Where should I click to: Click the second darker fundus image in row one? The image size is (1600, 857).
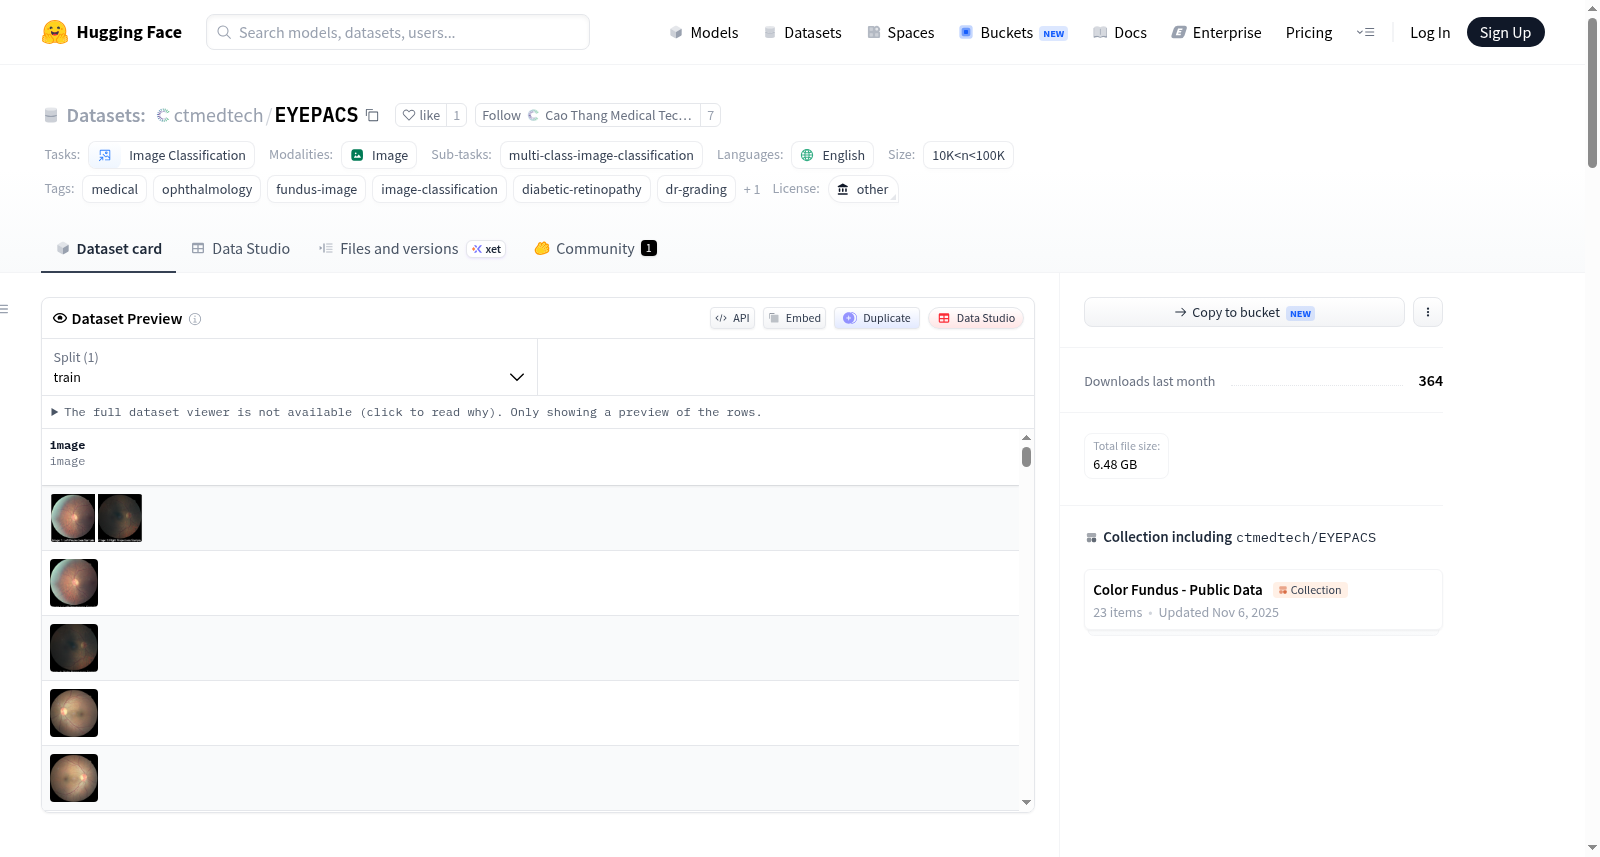tap(120, 518)
